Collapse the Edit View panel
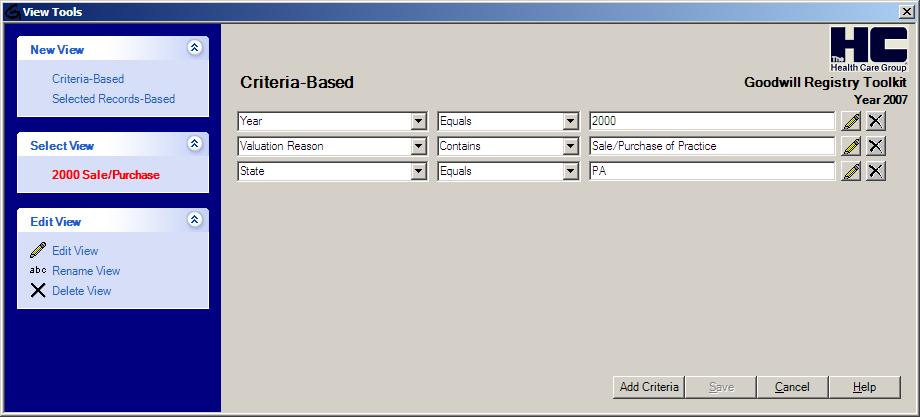This screenshot has height=417, width=920. (x=195, y=220)
